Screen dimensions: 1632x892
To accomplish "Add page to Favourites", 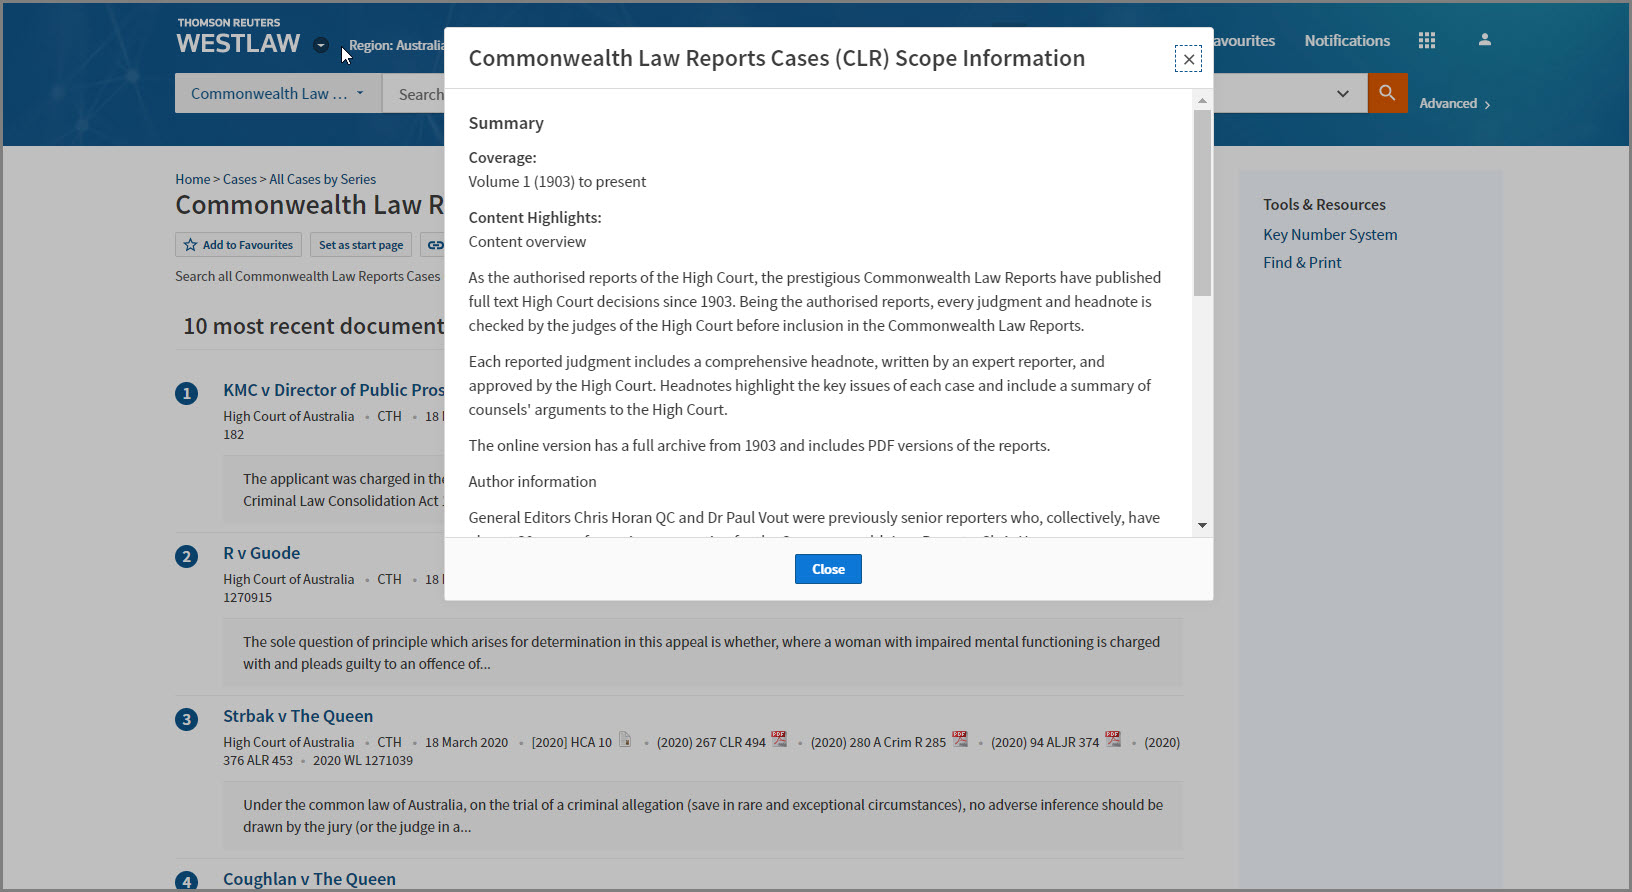I will 238,245.
